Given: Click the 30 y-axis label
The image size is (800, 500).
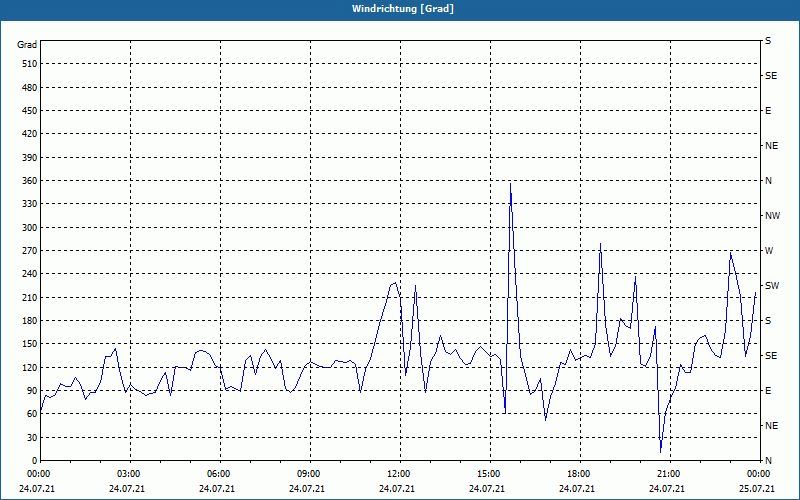Looking at the screenshot, I should (x=32, y=437).
